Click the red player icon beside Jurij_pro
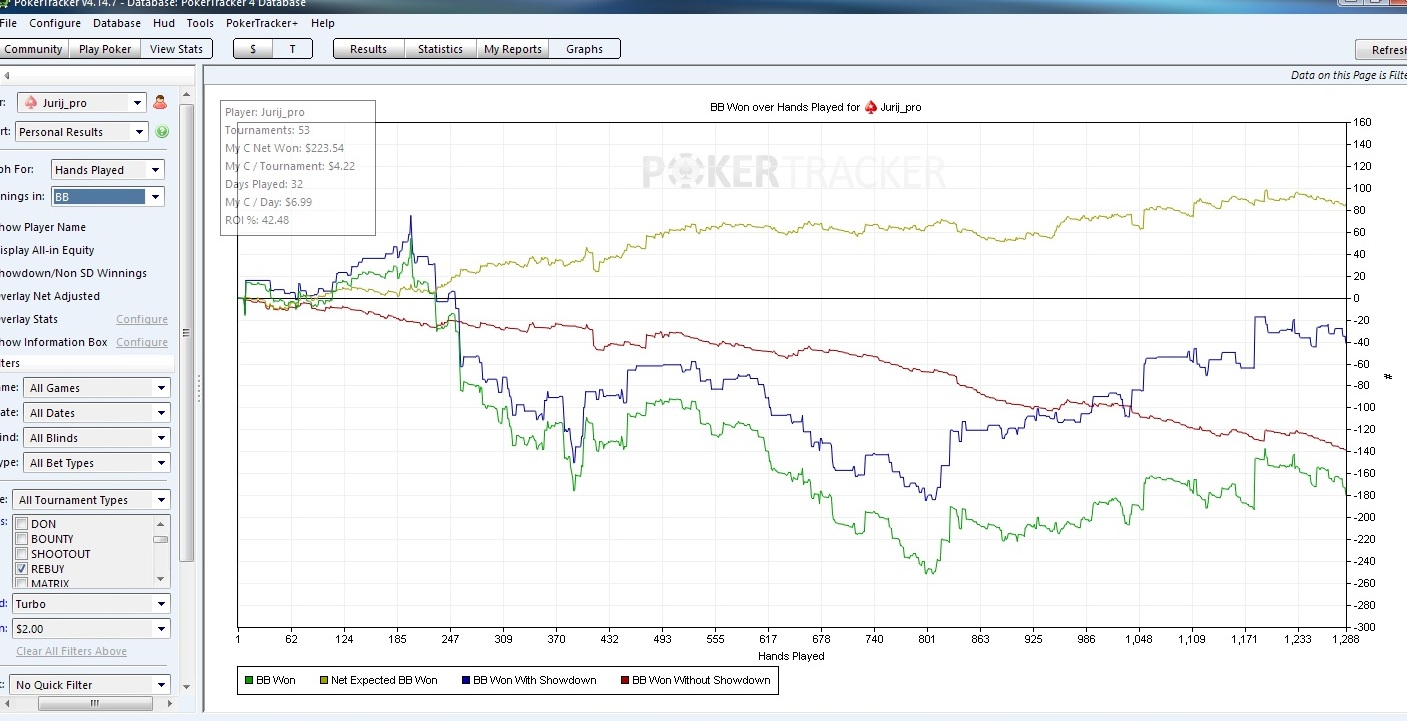The height and width of the screenshot is (721, 1407). (x=160, y=103)
